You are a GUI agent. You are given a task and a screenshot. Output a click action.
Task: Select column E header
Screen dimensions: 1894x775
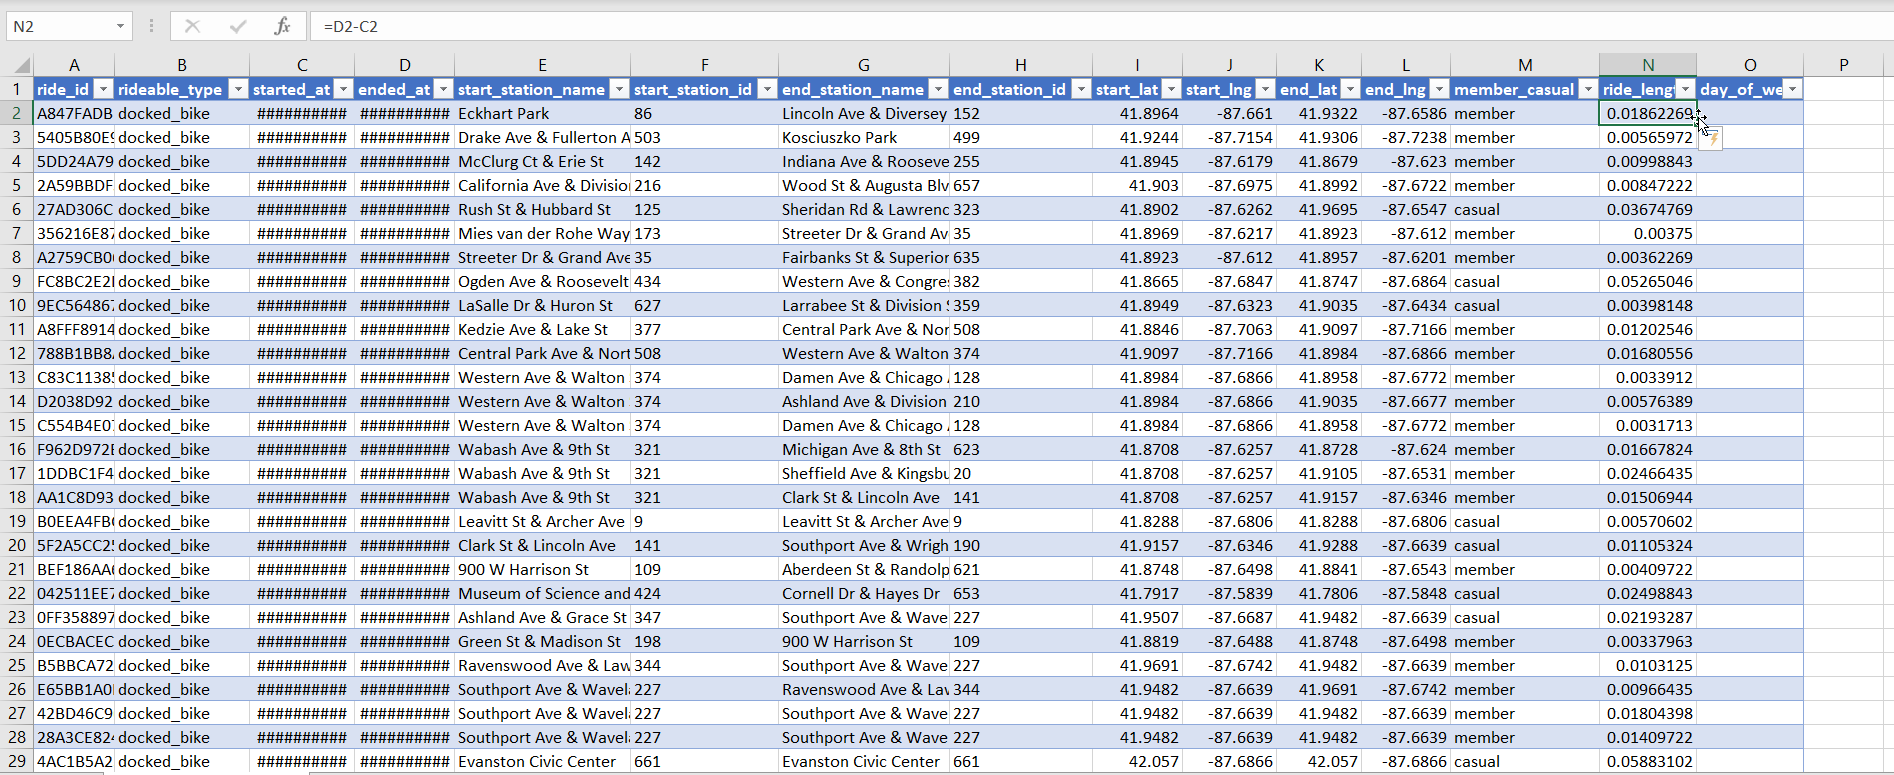542,65
